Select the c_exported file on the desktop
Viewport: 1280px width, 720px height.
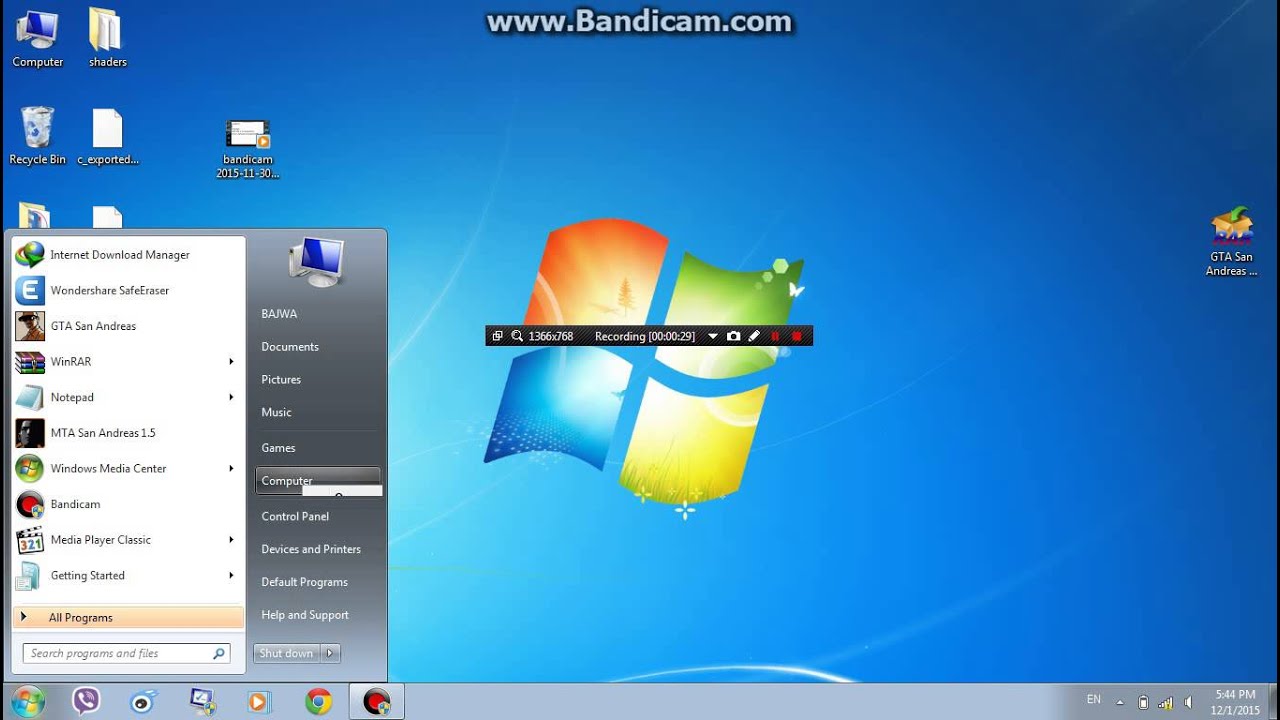pos(107,137)
